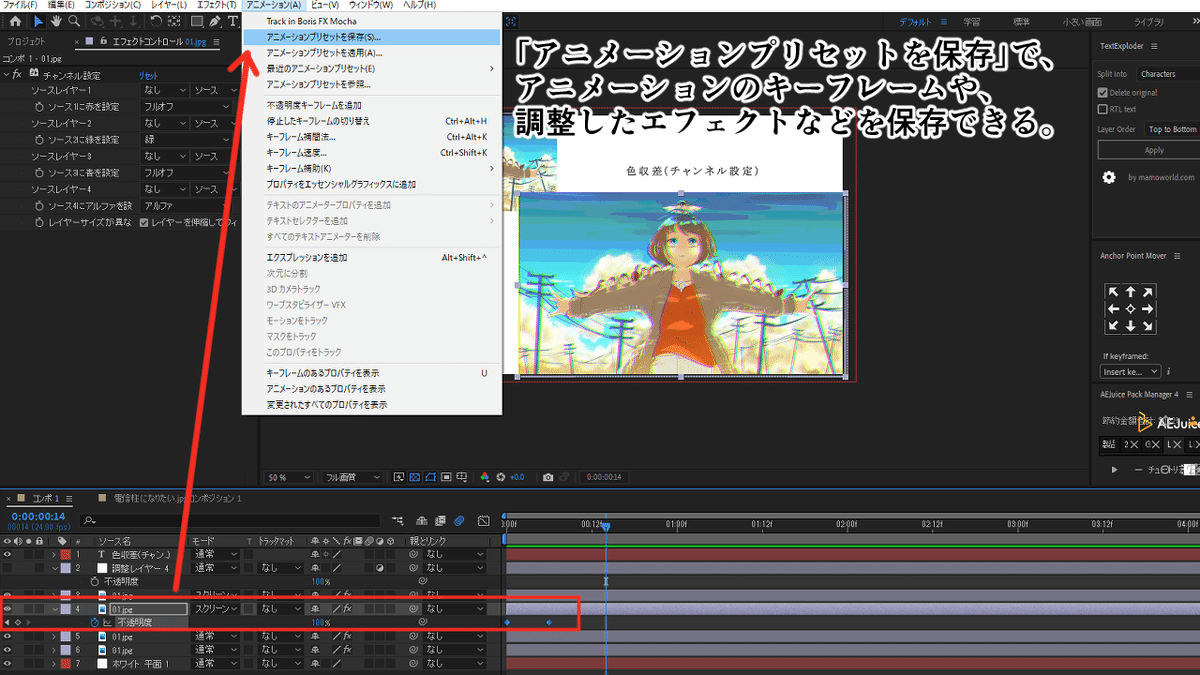Select the Rotation tool in the toolbar

click(156, 21)
